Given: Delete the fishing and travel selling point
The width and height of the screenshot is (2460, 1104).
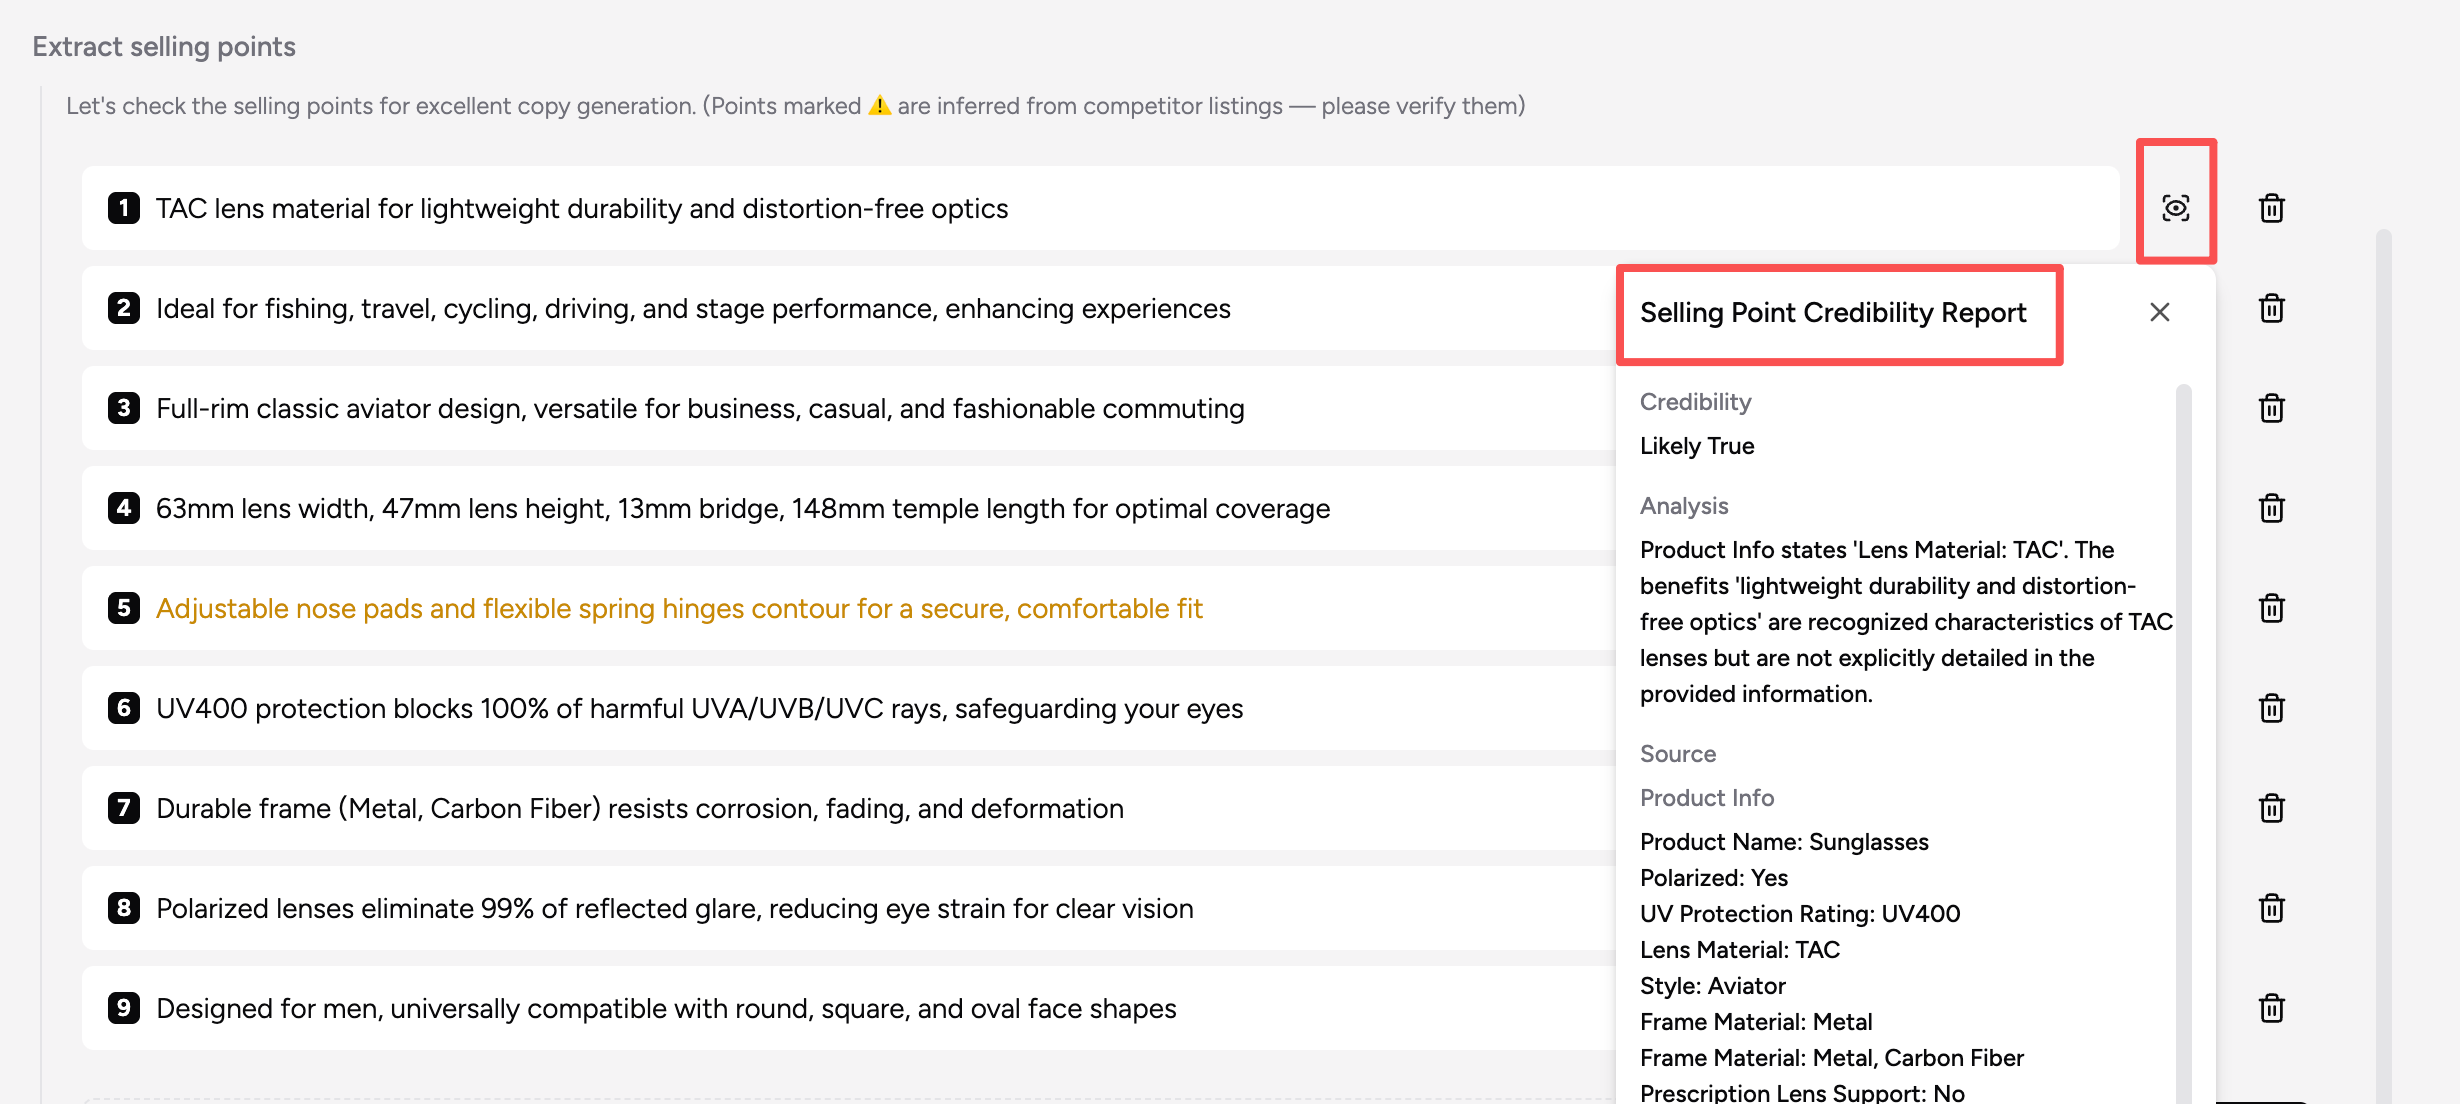Looking at the screenshot, I should tap(2272, 308).
